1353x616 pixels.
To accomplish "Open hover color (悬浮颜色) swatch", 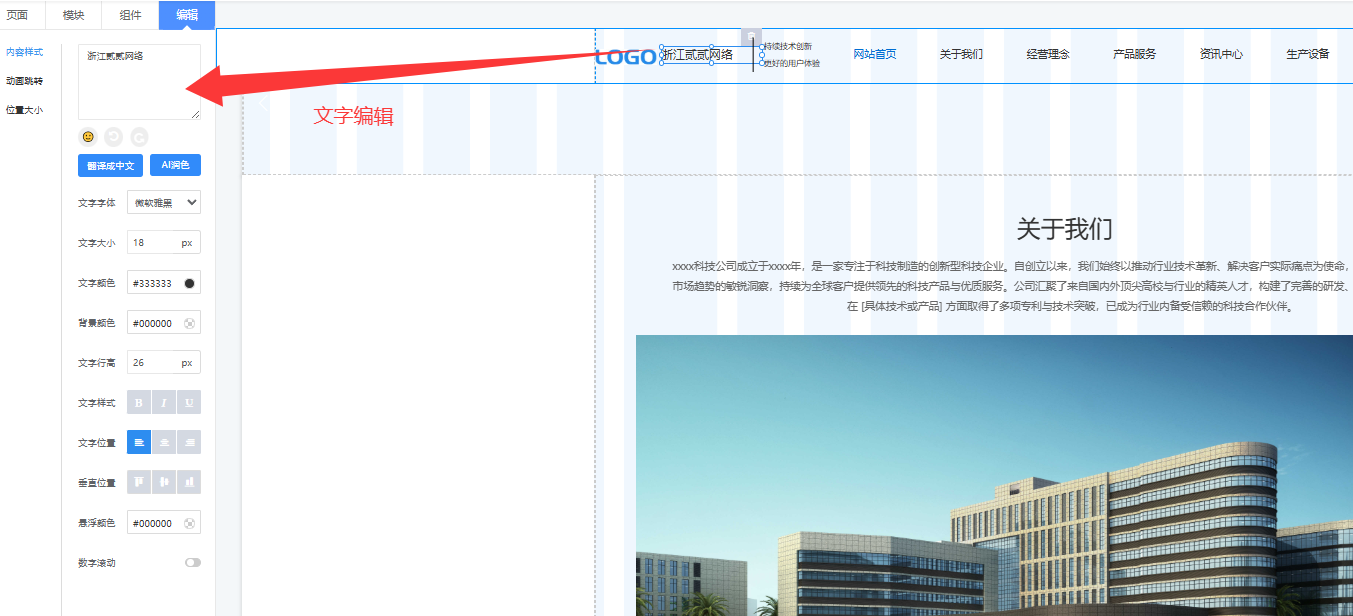I will 189,523.
